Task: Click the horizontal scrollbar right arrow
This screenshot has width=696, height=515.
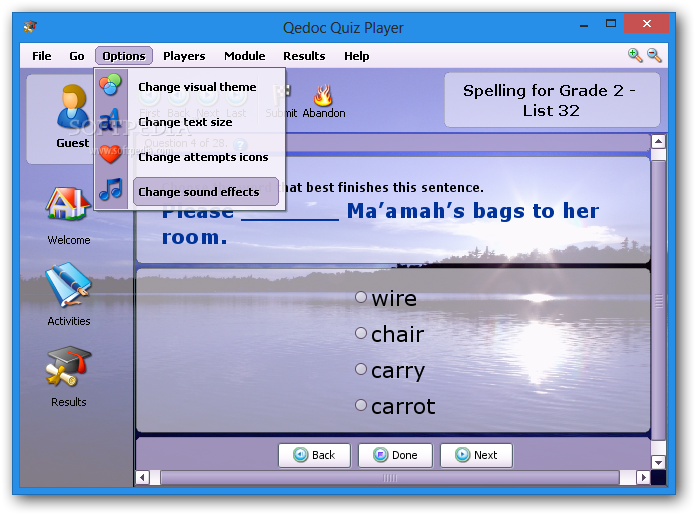Action: 643,478
